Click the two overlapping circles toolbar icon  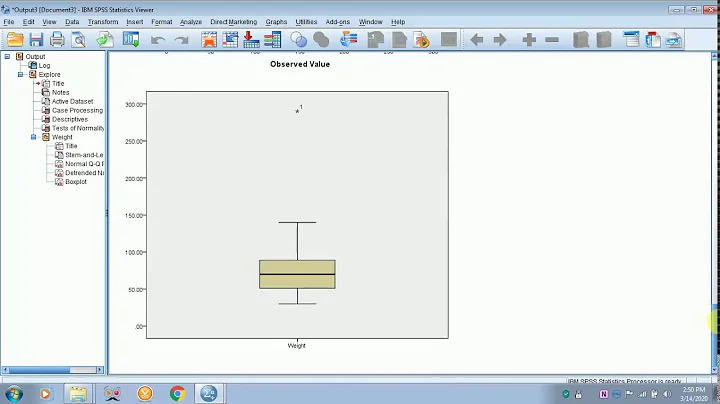click(299, 40)
